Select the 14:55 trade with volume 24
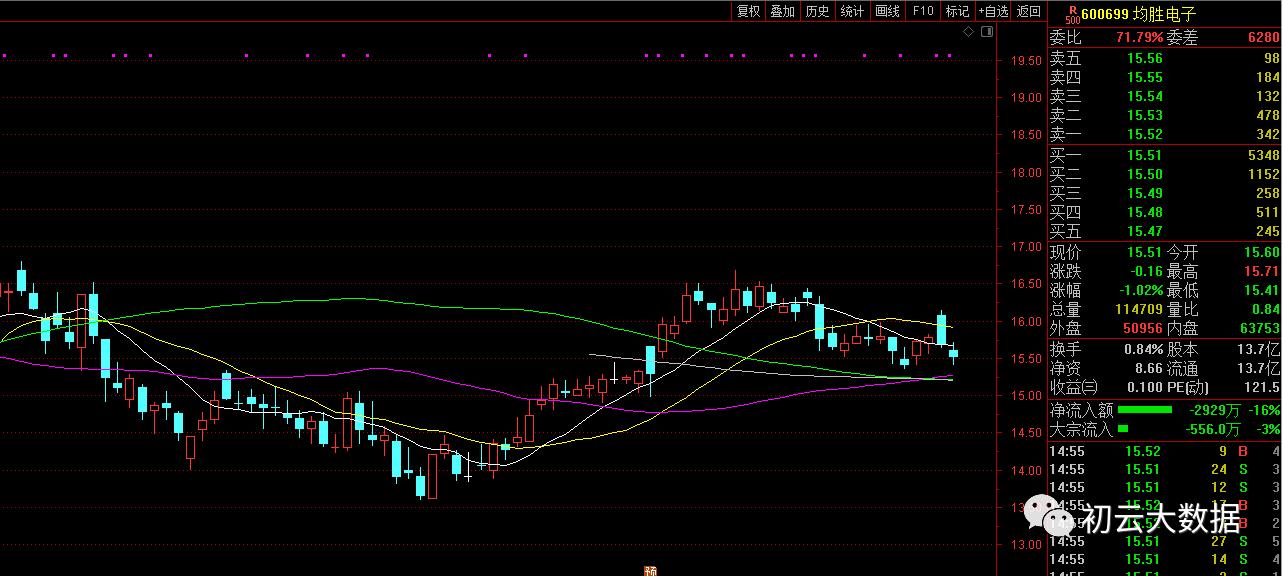The height and width of the screenshot is (576, 1283). click(x=1164, y=469)
